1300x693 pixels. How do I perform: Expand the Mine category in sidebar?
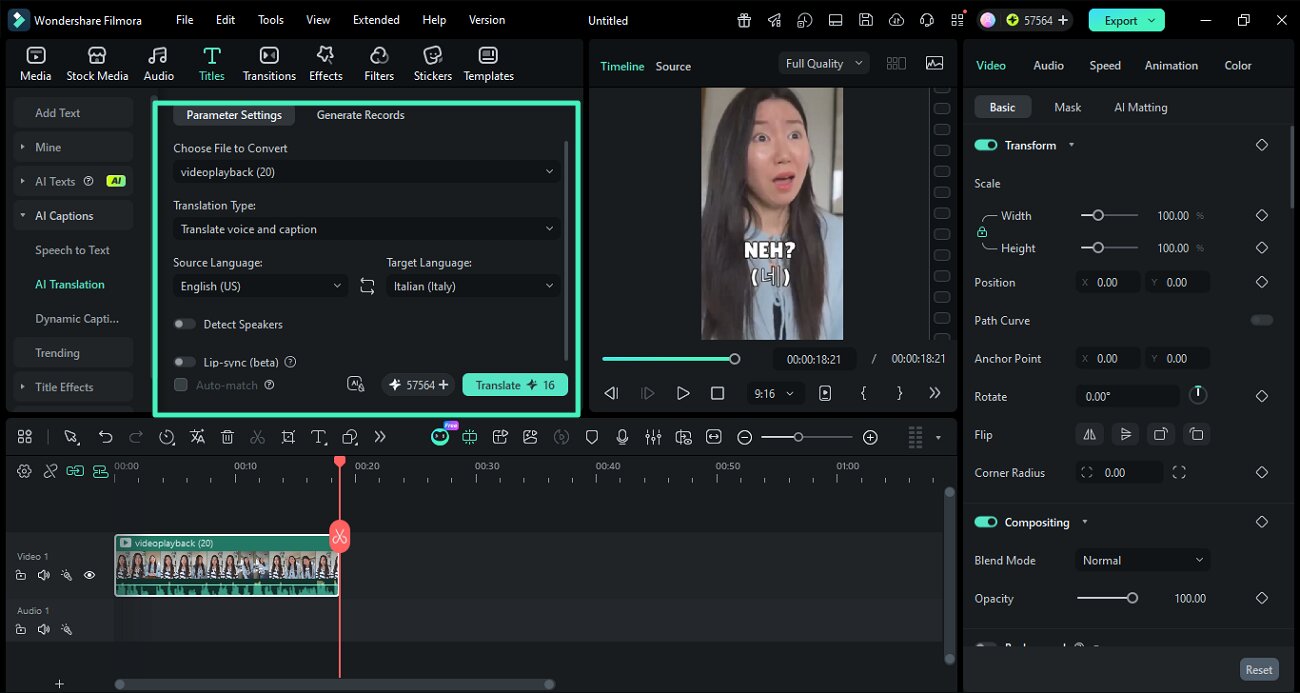click(73, 147)
